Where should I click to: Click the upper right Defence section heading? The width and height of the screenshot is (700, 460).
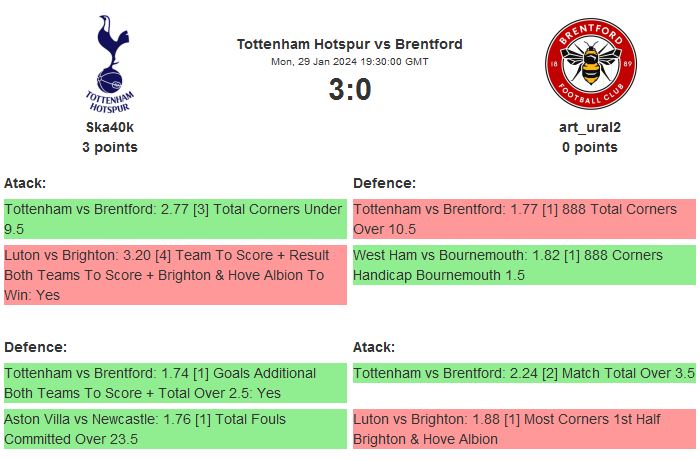pyautogui.click(x=384, y=183)
